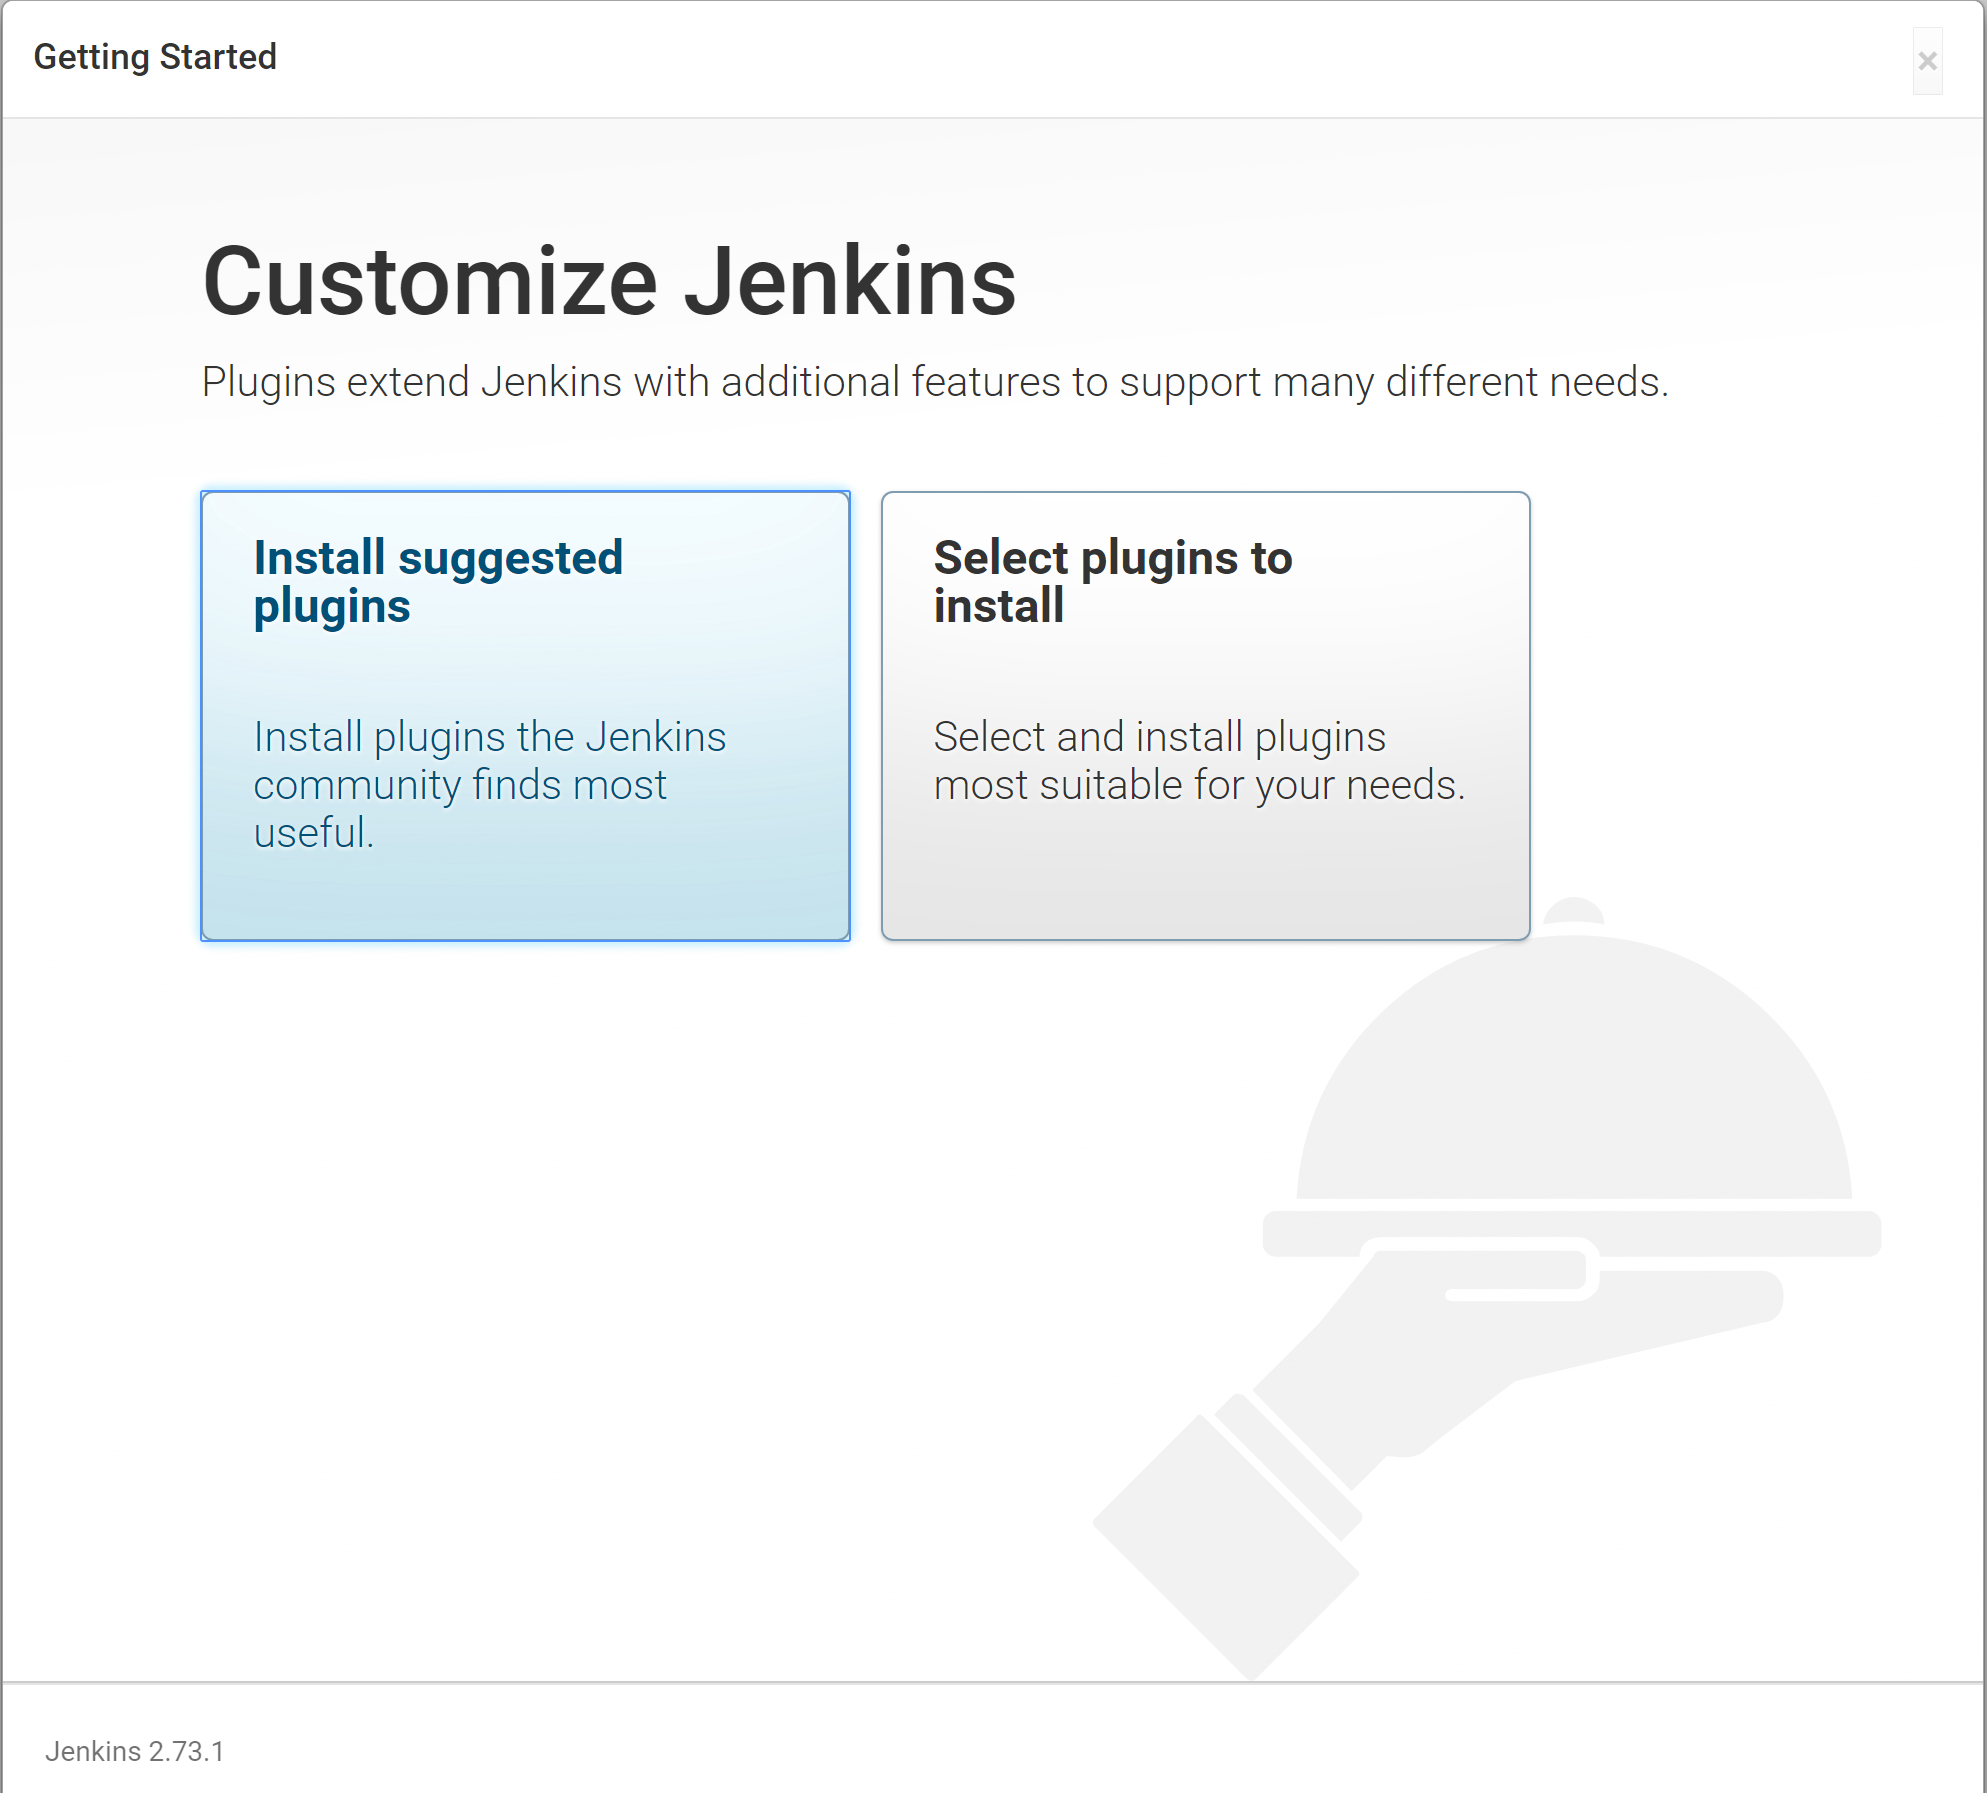This screenshot has width=1987, height=1793.
Task: Click the Plugins extend Jenkins subtitle text
Action: (x=934, y=382)
